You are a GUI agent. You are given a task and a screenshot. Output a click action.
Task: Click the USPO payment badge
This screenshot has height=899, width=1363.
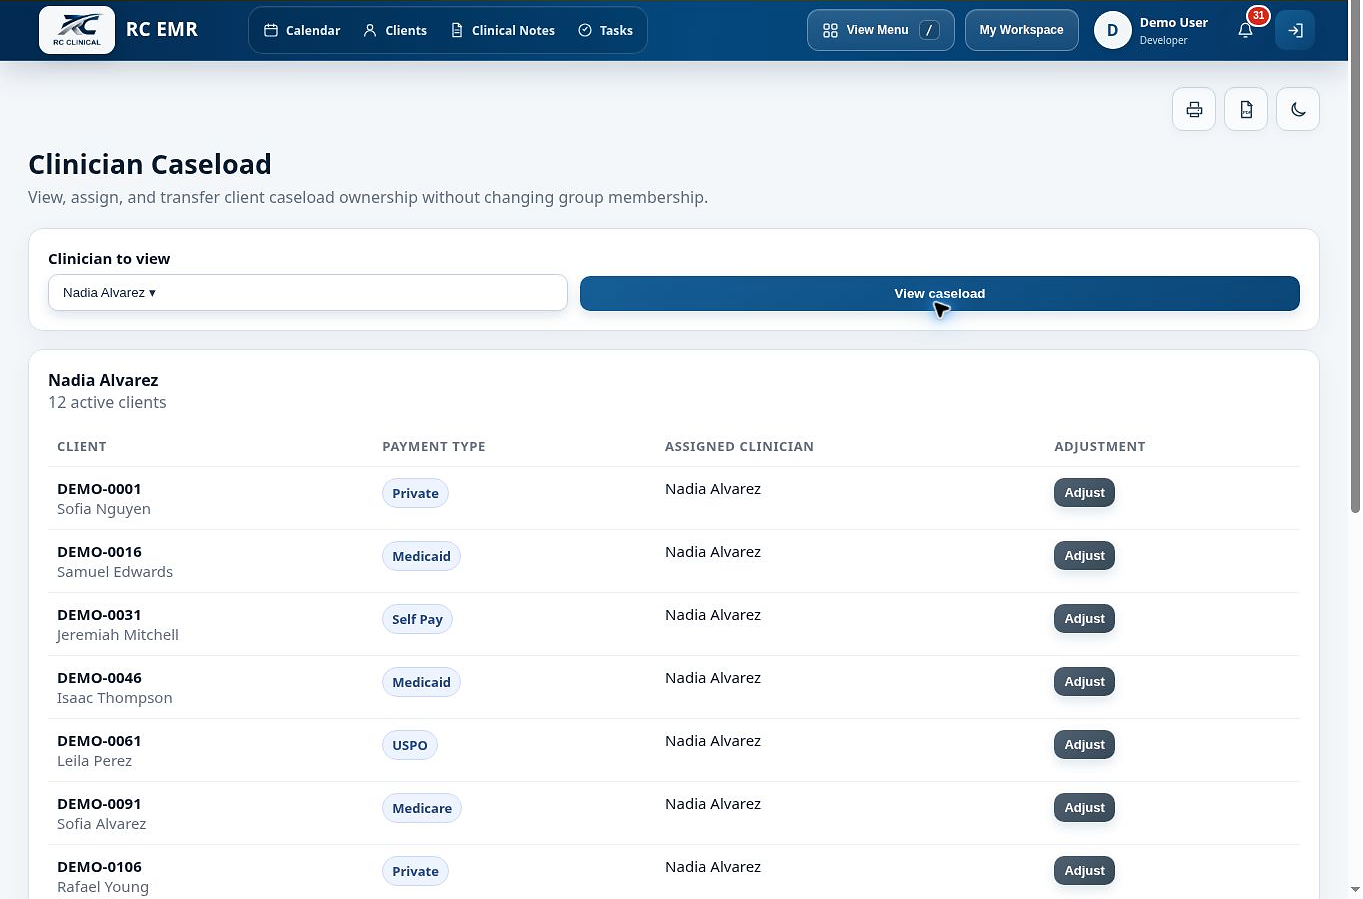410,745
